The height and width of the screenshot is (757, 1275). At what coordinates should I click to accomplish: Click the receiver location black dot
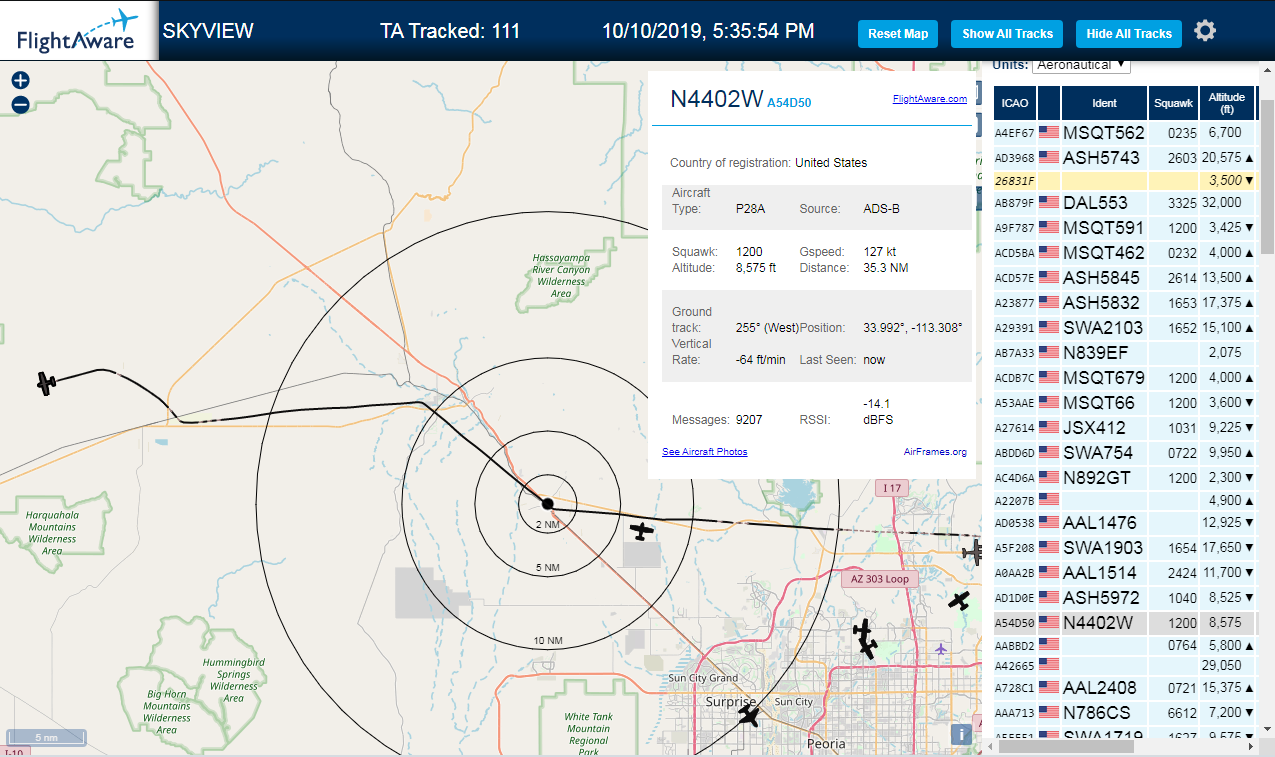(x=547, y=503)
